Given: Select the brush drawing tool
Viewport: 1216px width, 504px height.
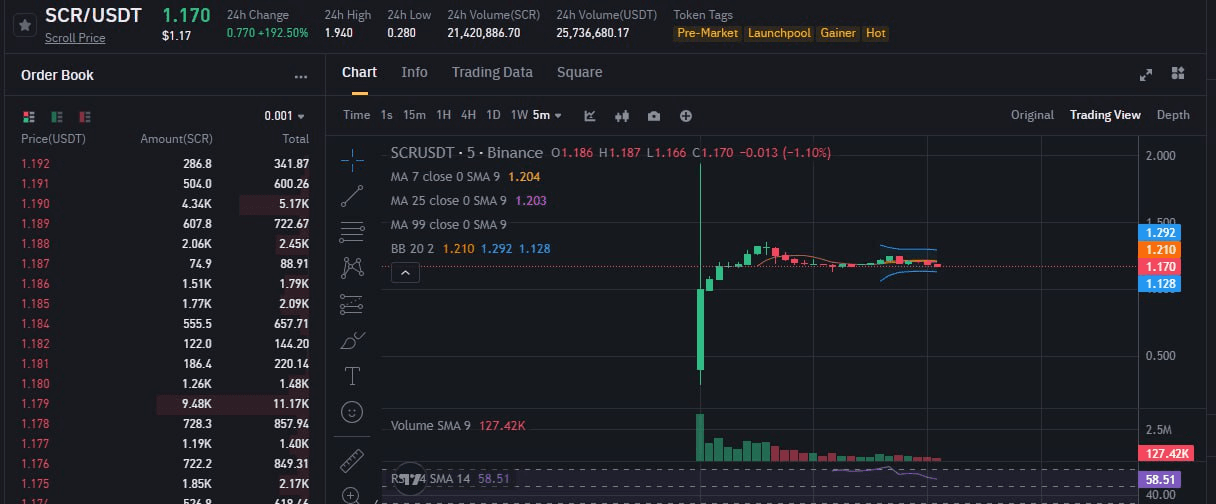Looking at the screenshot, I should click(352, 341).
